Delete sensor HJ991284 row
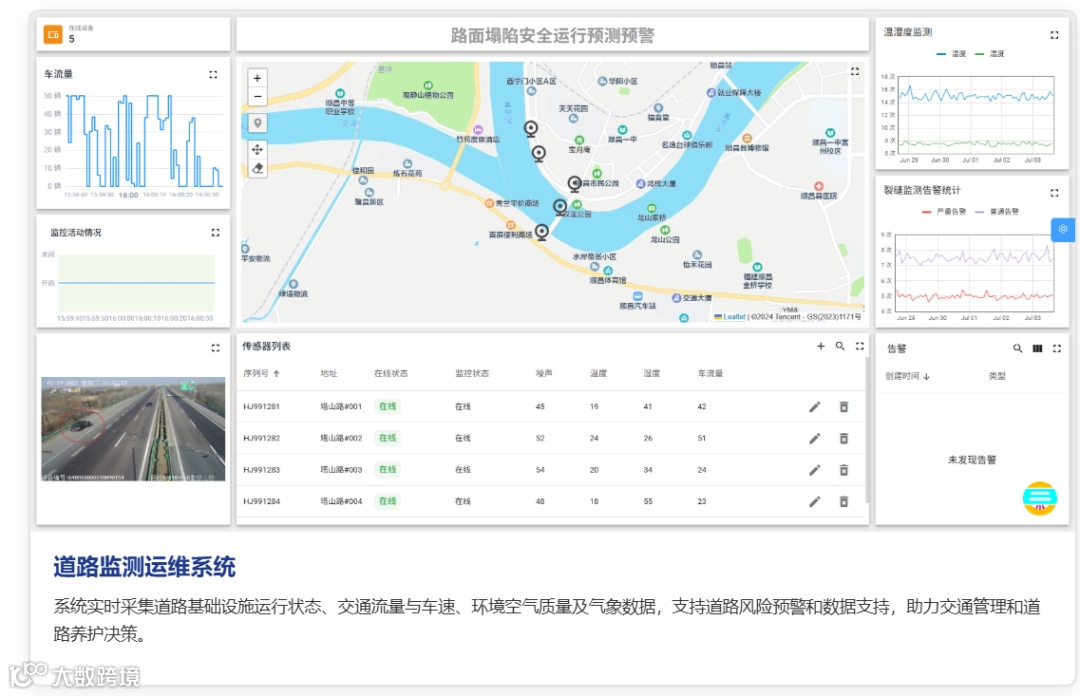1080x696 pixels. click(x=844, y=502)
